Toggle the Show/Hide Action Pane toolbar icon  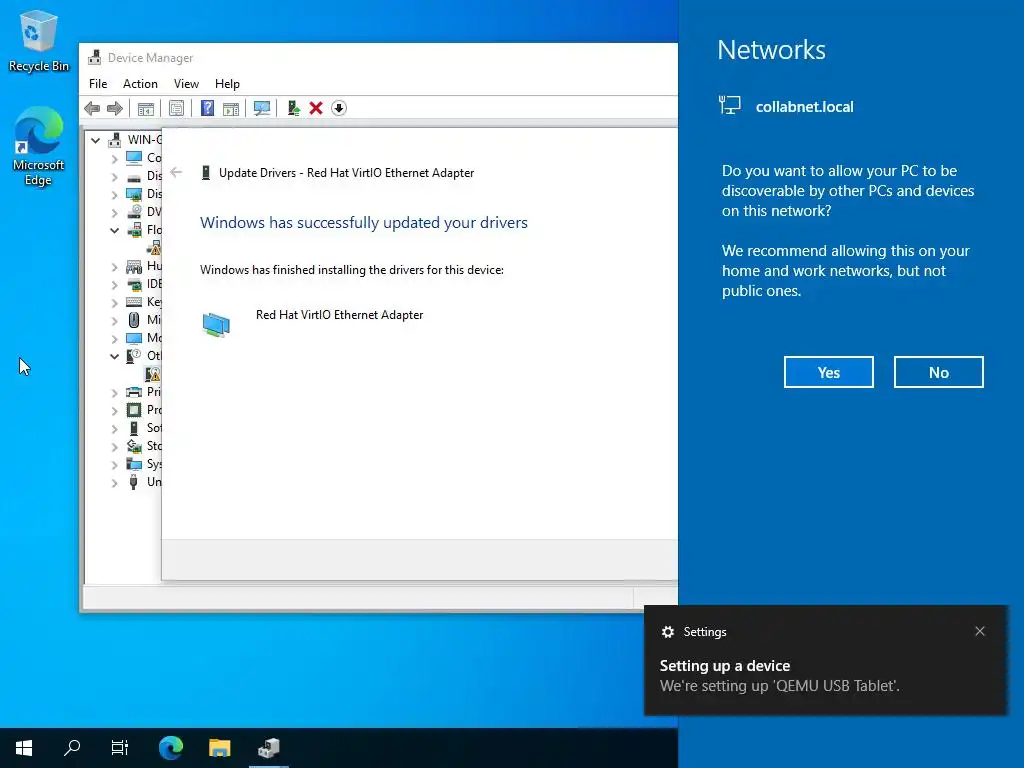[231, 108]
